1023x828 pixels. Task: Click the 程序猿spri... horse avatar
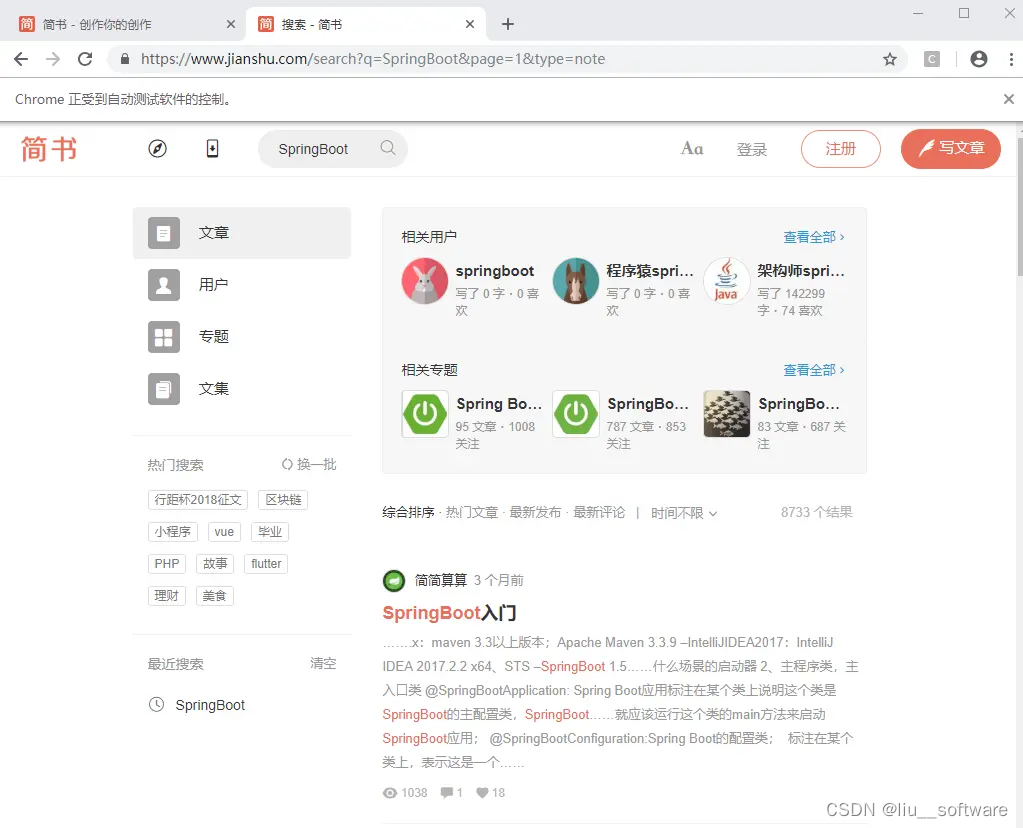point(575,281)
